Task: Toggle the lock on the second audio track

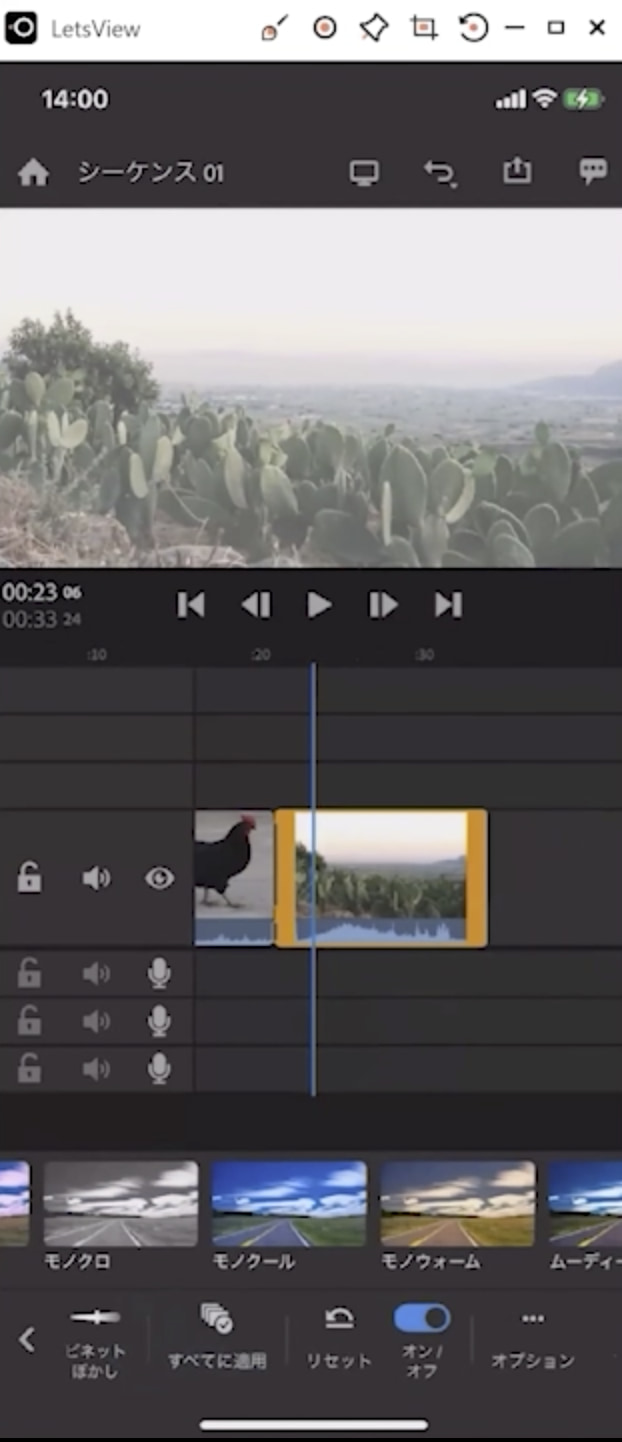Action: pos(30,1020)
